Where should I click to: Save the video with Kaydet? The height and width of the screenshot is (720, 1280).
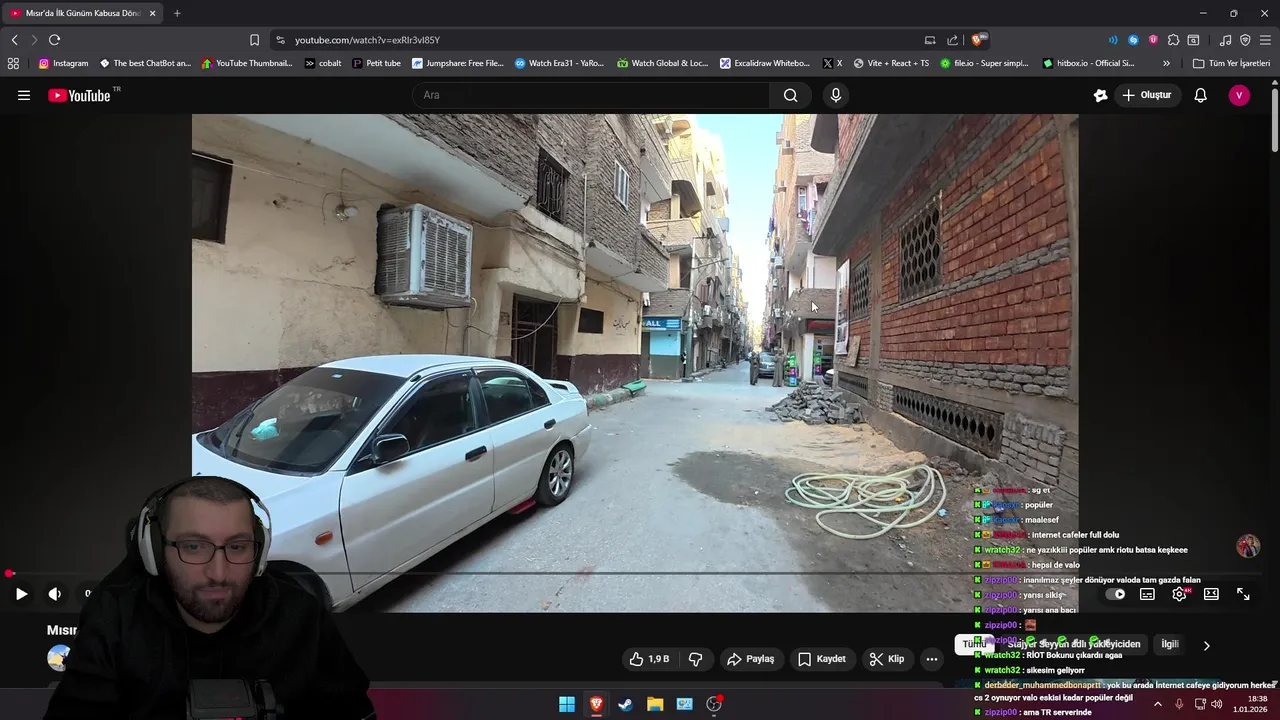(x=822, y=659)
